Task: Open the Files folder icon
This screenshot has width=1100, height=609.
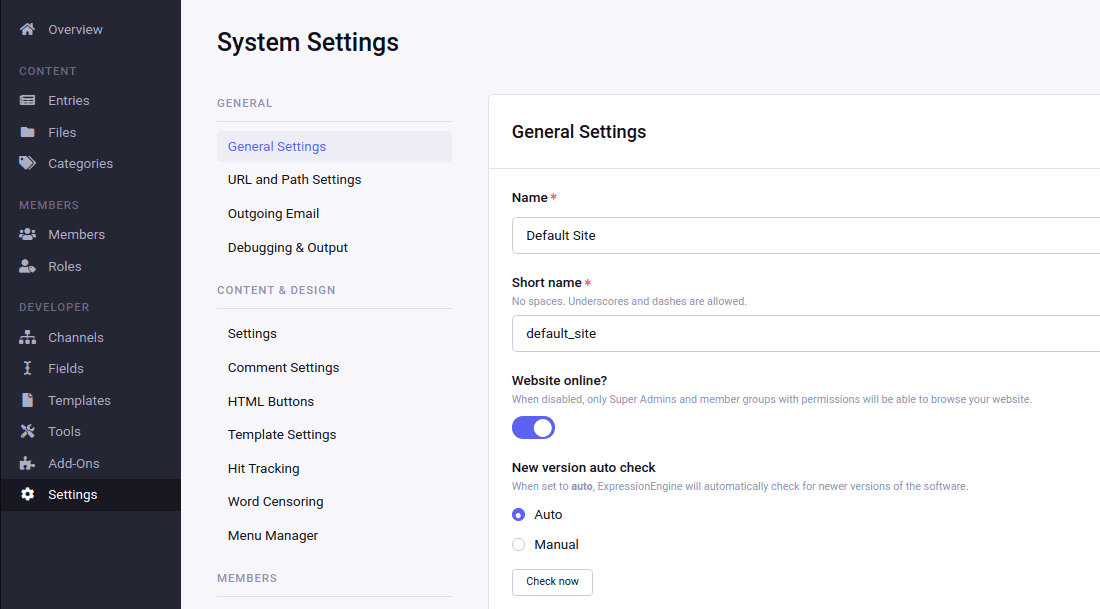Action: tap(27, 131)
